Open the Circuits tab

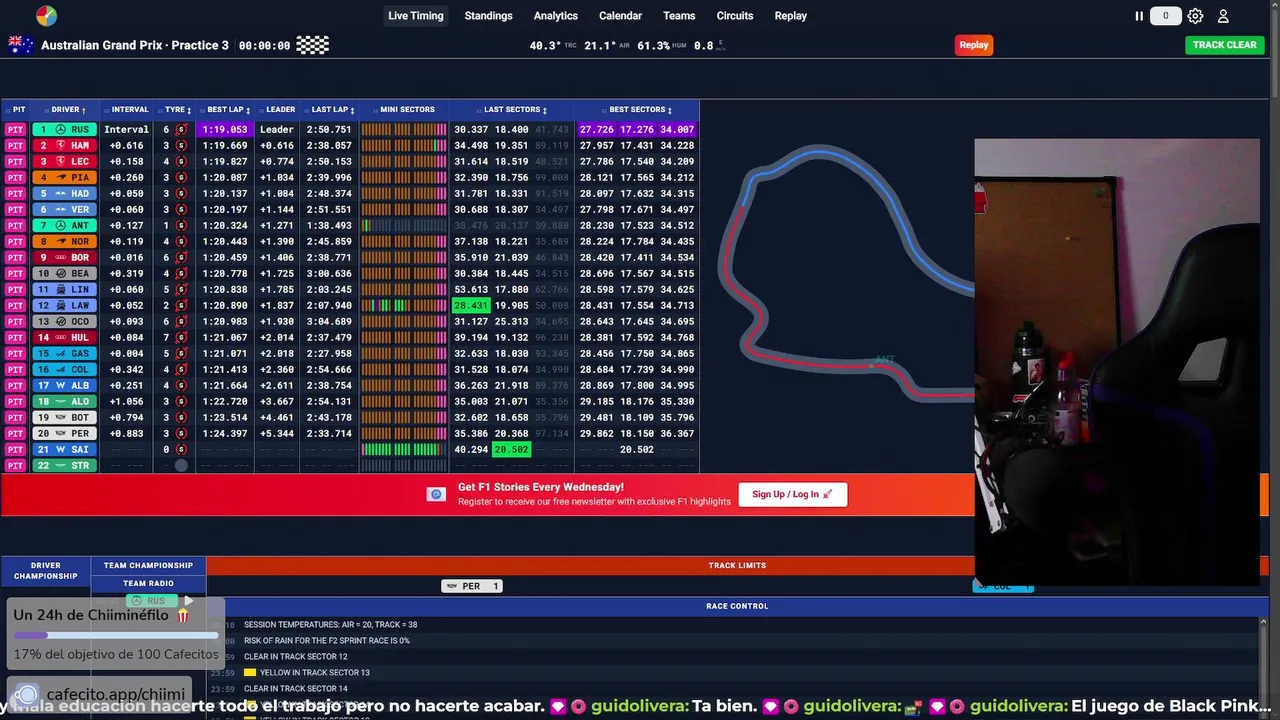[x=735, y=16]
